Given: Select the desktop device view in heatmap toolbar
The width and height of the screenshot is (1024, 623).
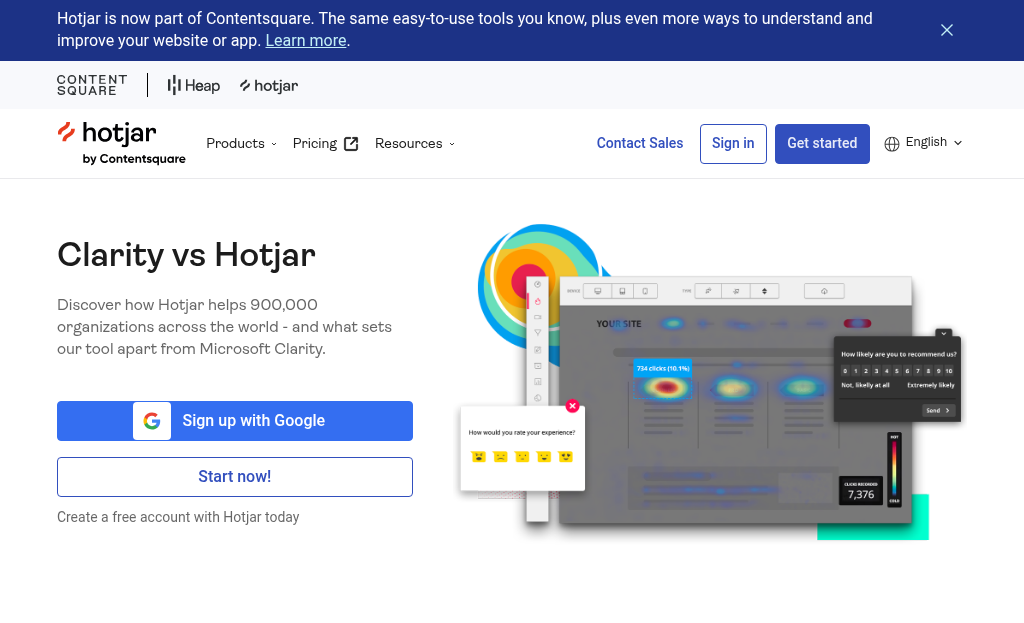Looking at the screenshot, I should click(598, 289).
